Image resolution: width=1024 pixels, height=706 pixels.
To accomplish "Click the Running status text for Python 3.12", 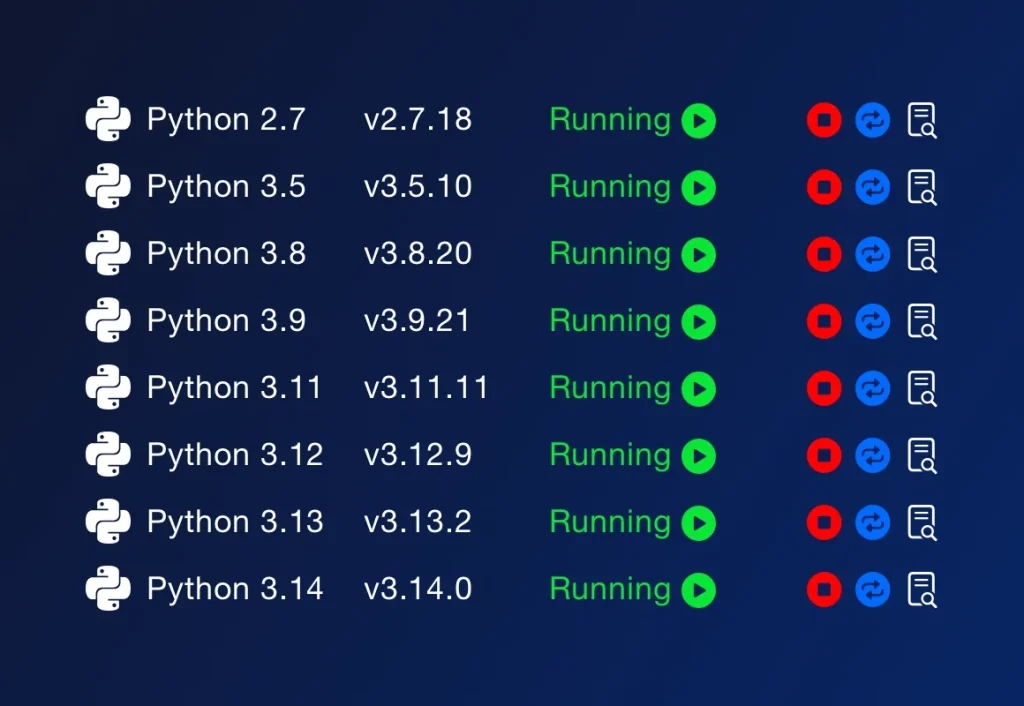I will [x=610, y=457].
